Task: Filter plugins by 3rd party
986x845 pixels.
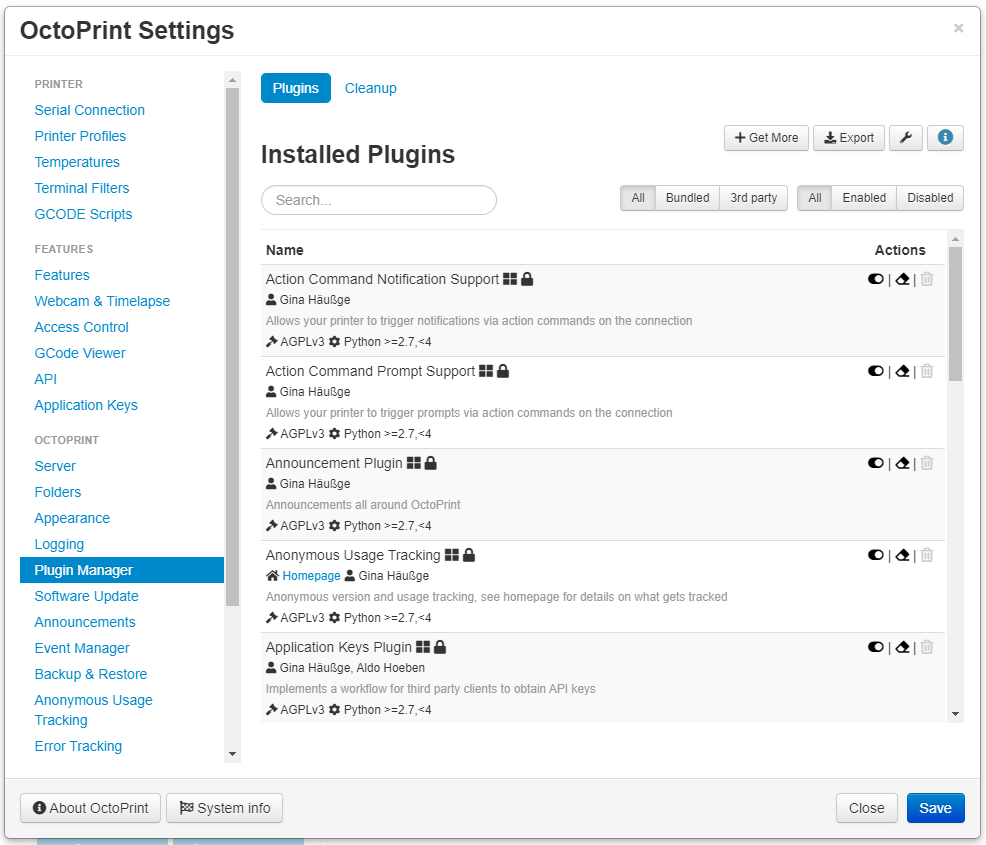Action: 753,198
